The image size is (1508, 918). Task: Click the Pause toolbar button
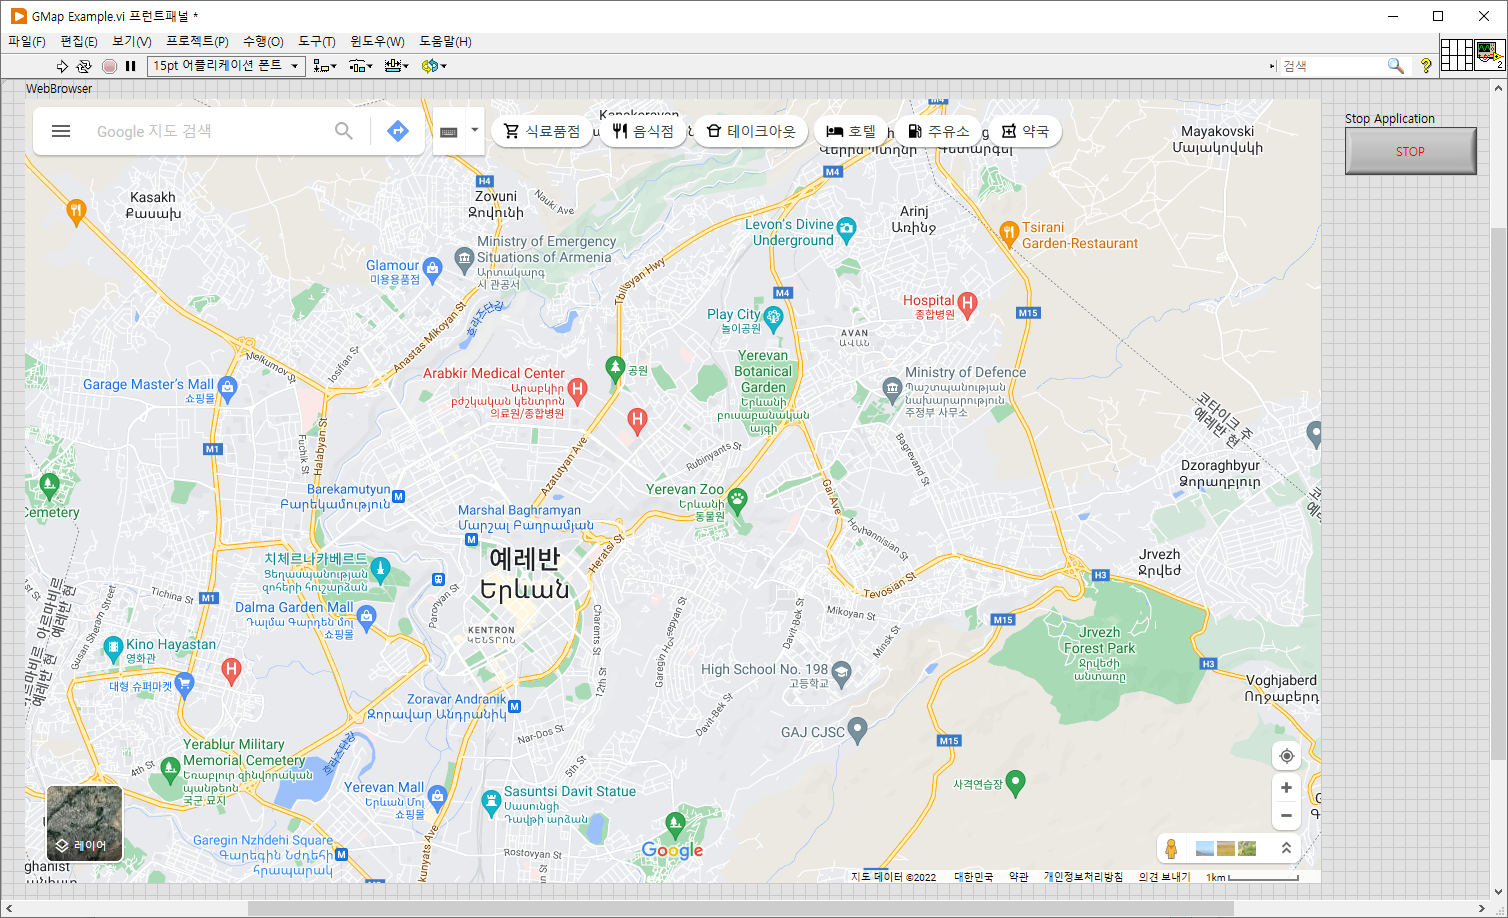point(130,66)
